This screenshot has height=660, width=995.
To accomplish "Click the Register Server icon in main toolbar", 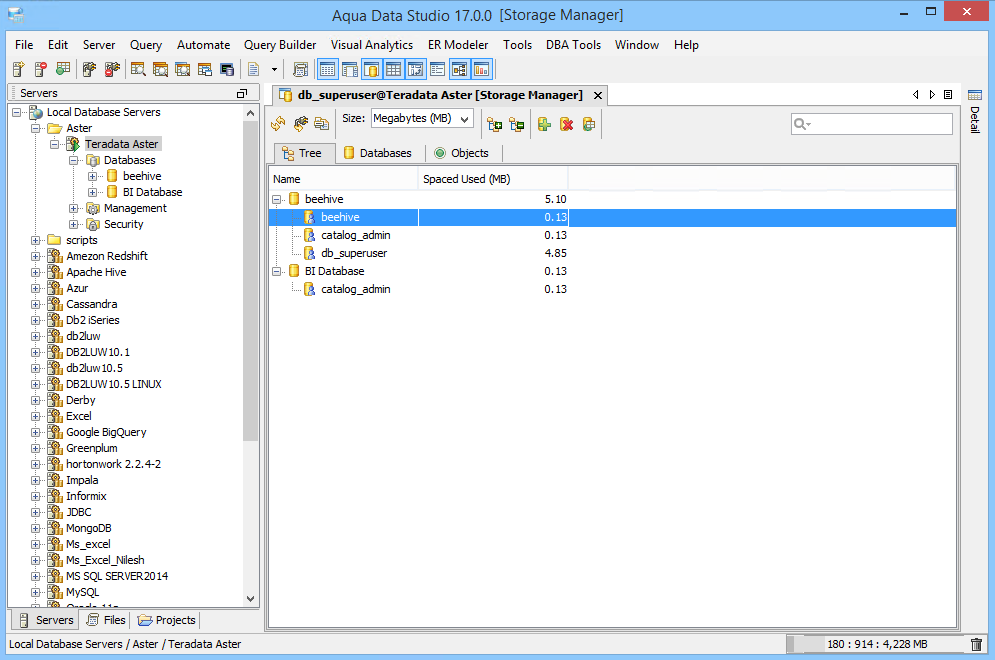I will [x=18, y=69].
